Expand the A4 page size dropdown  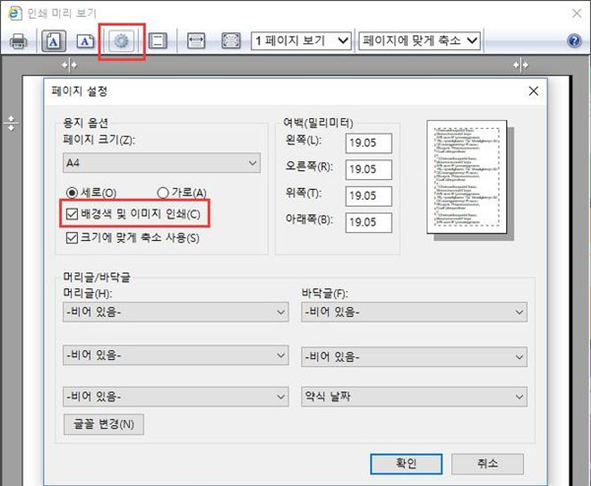pos(161,163)
